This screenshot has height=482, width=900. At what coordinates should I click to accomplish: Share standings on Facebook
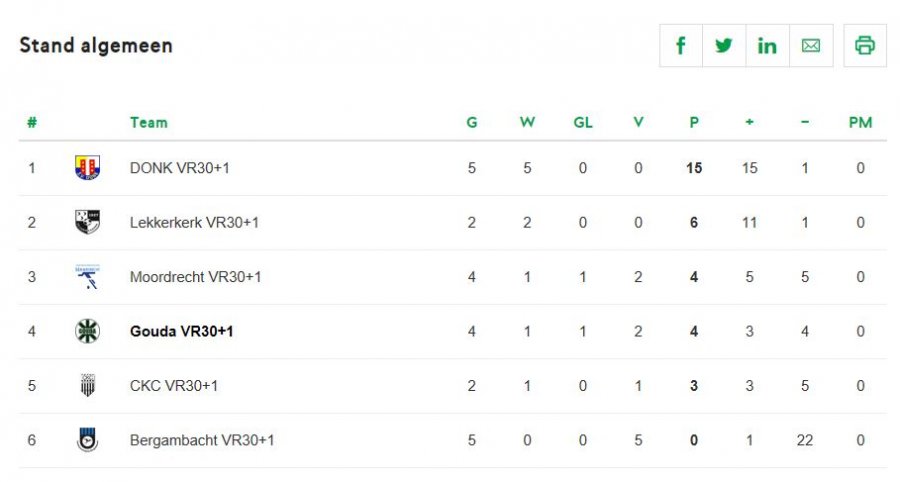[681, 46]
